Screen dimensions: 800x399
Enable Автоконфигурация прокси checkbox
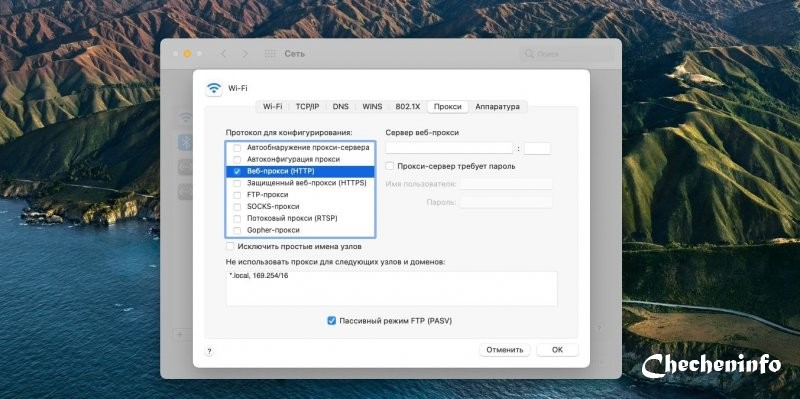(237, 159)
